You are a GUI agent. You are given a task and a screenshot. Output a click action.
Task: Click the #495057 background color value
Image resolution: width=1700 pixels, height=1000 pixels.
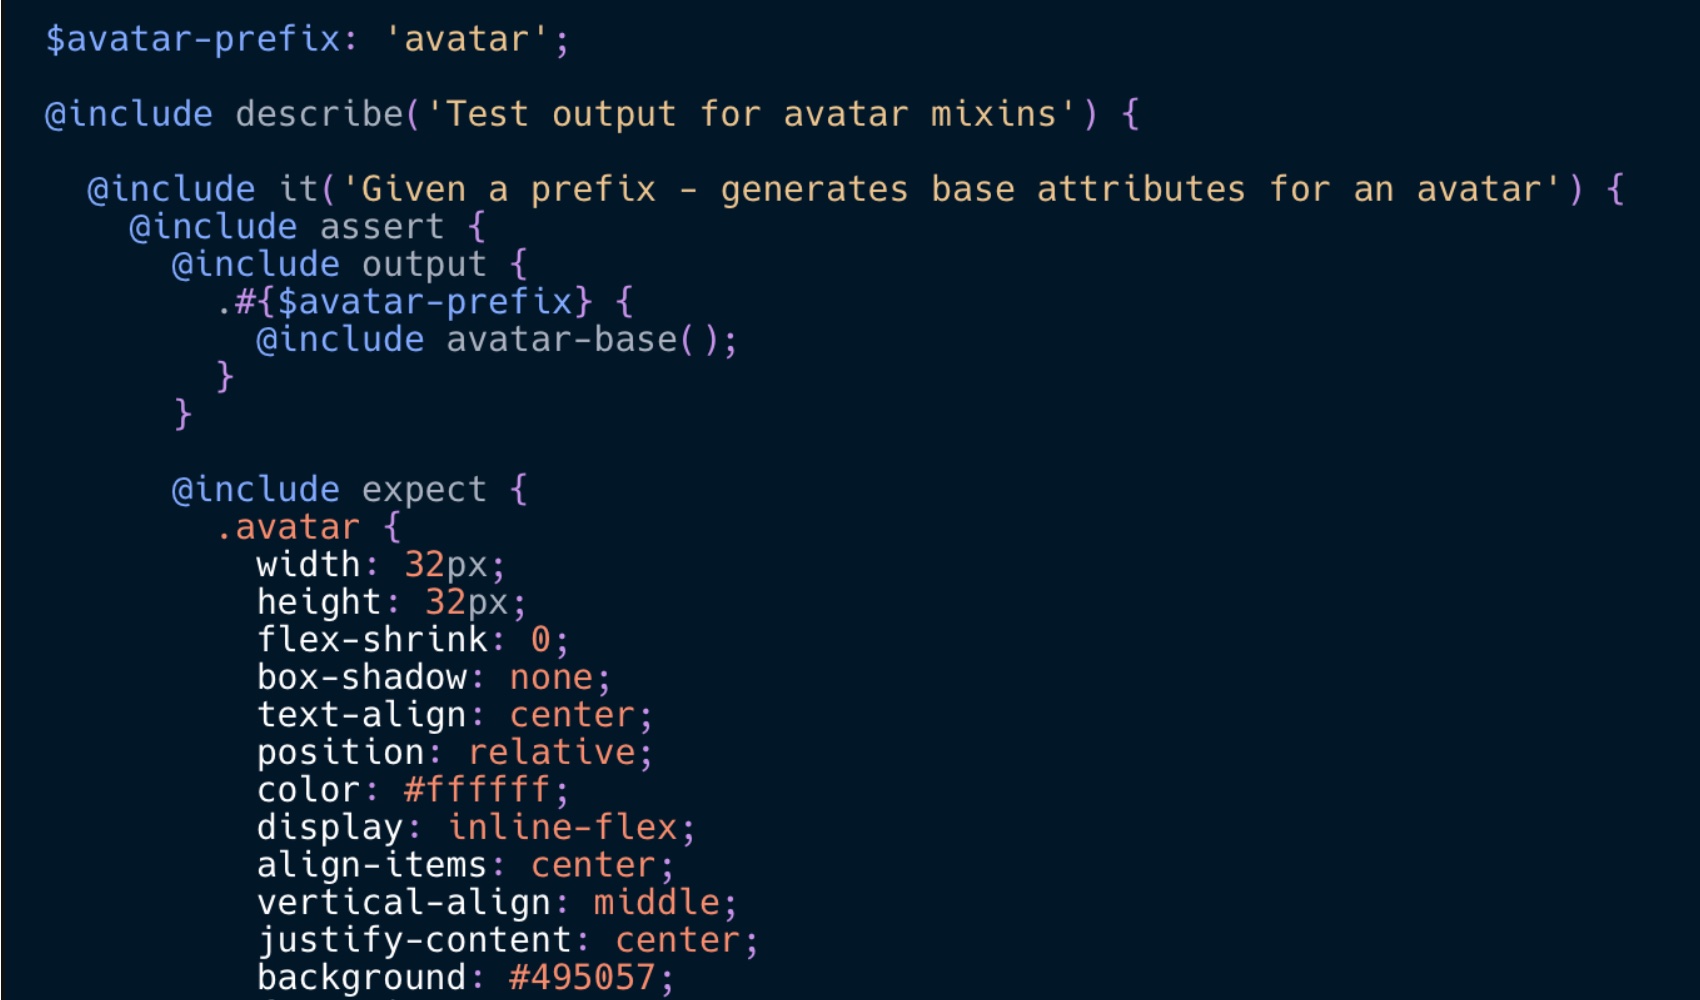(x=582, y=977)
